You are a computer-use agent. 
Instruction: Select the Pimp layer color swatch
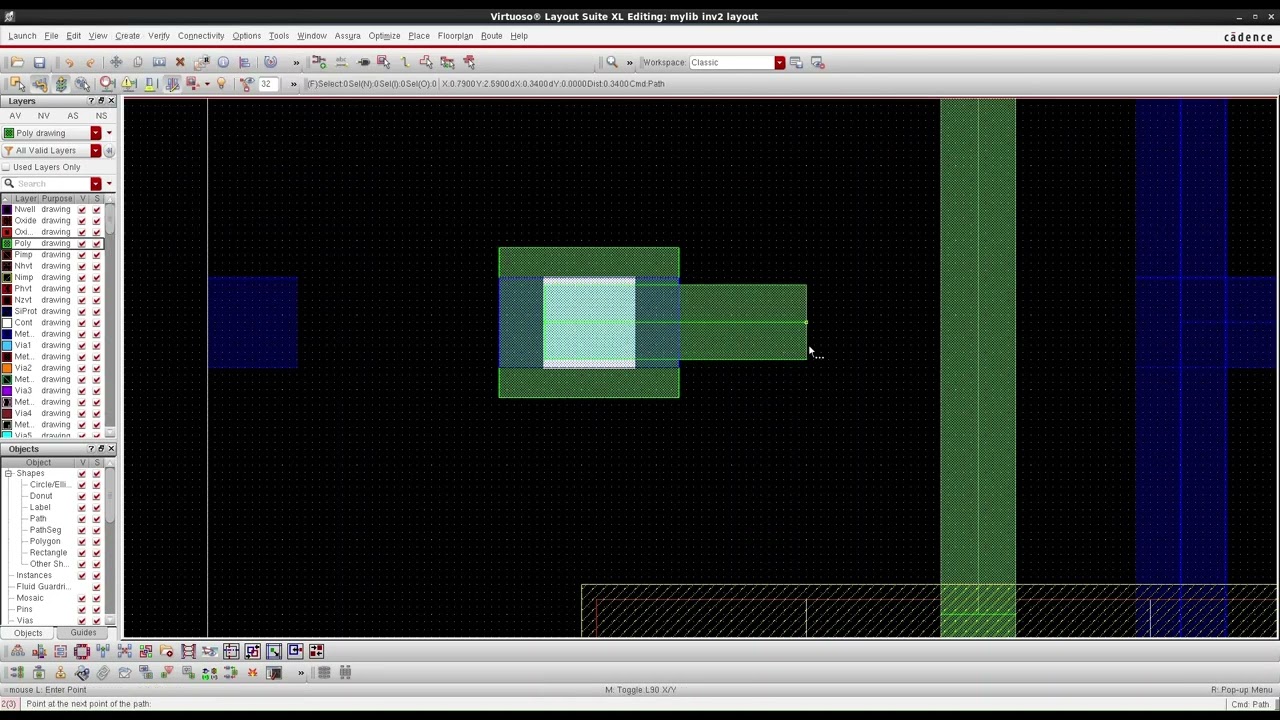6,254
